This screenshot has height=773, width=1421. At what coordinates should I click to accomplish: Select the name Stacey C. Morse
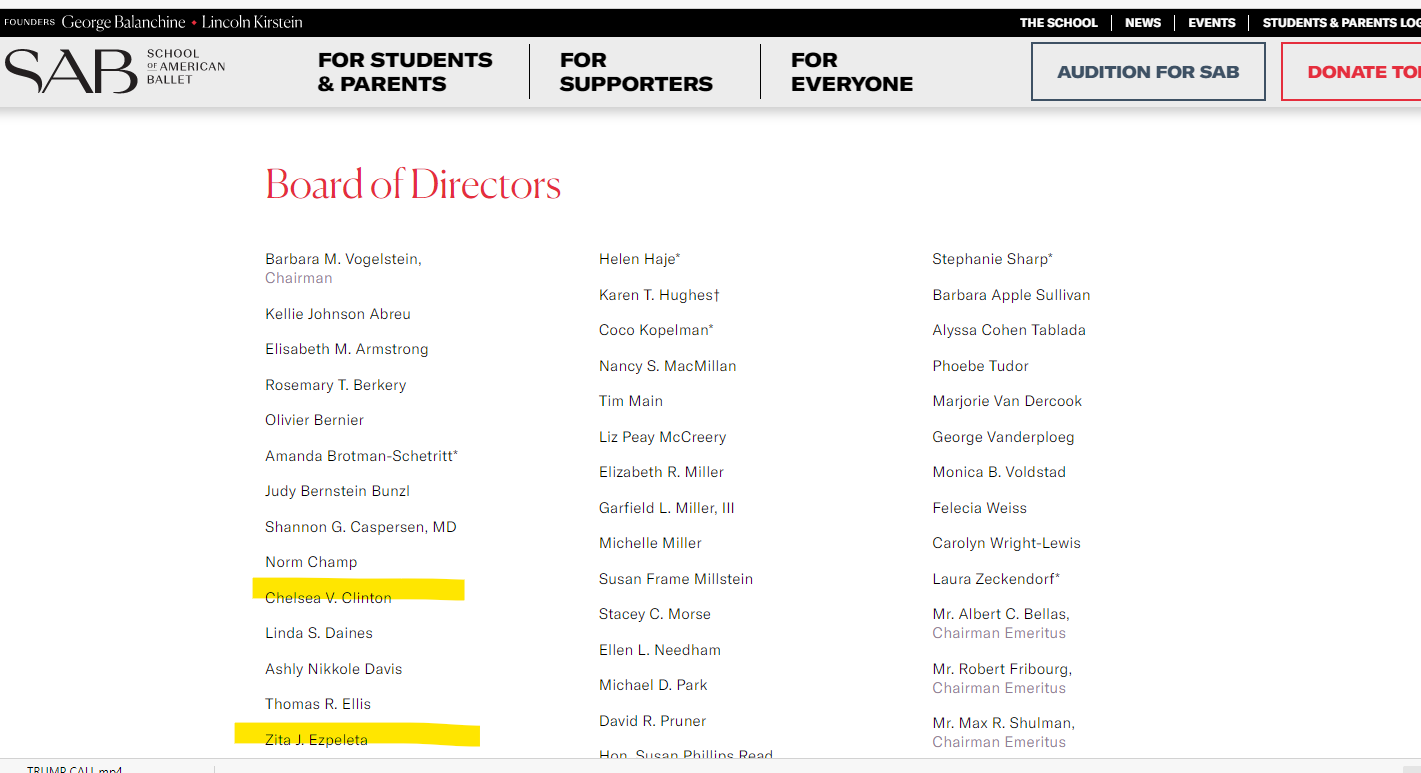(655, 614)
